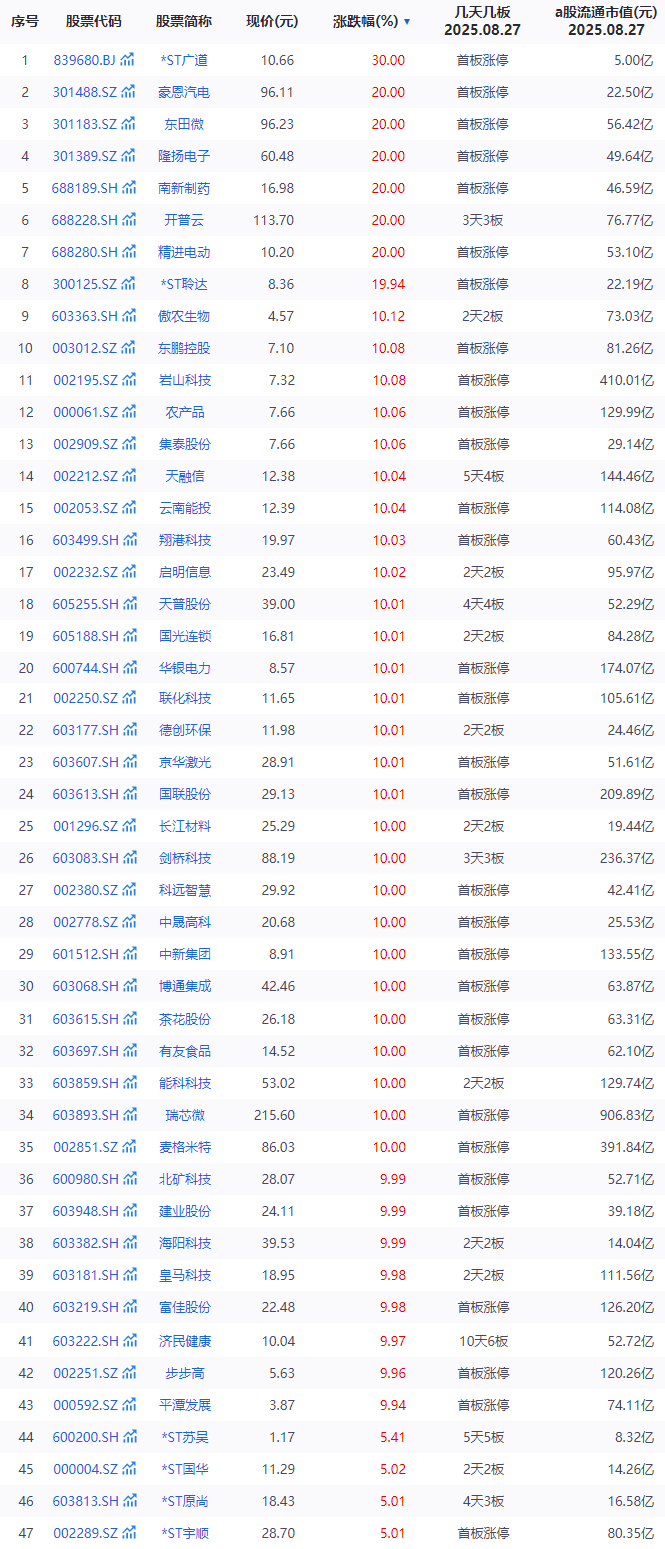Image resolution: width=665 pixels, height=1549 pixels.
Task: Click chart icon next to 839680.BJ
Action: point(128,60)
